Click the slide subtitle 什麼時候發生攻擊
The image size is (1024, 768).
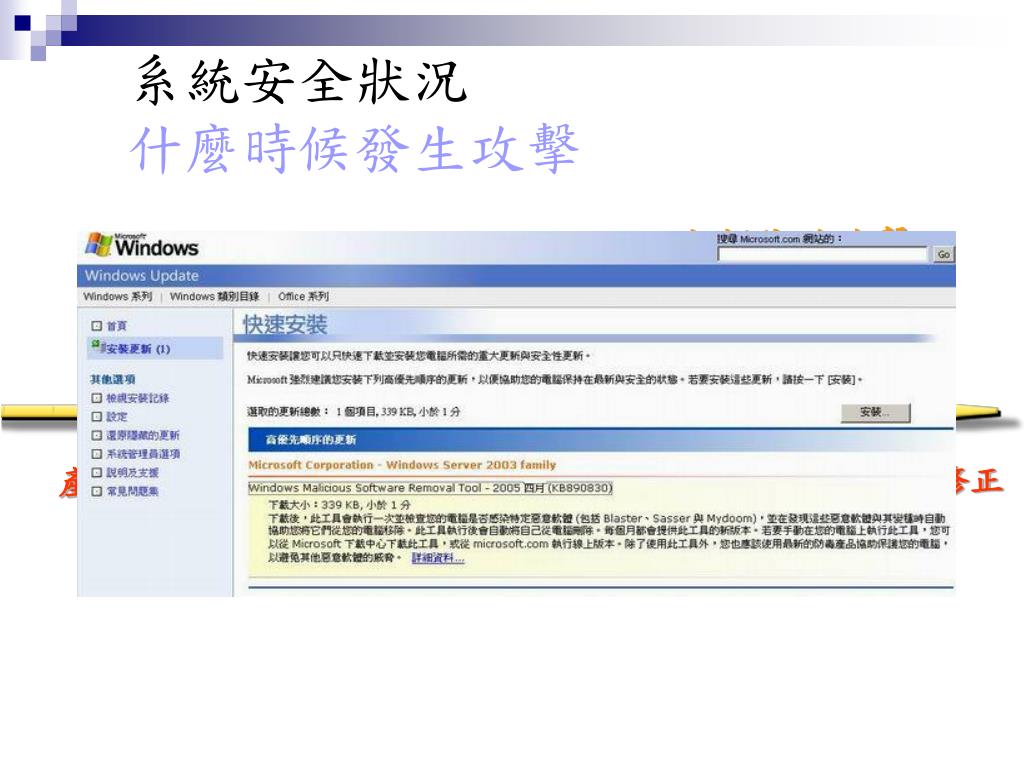point(355,149)
